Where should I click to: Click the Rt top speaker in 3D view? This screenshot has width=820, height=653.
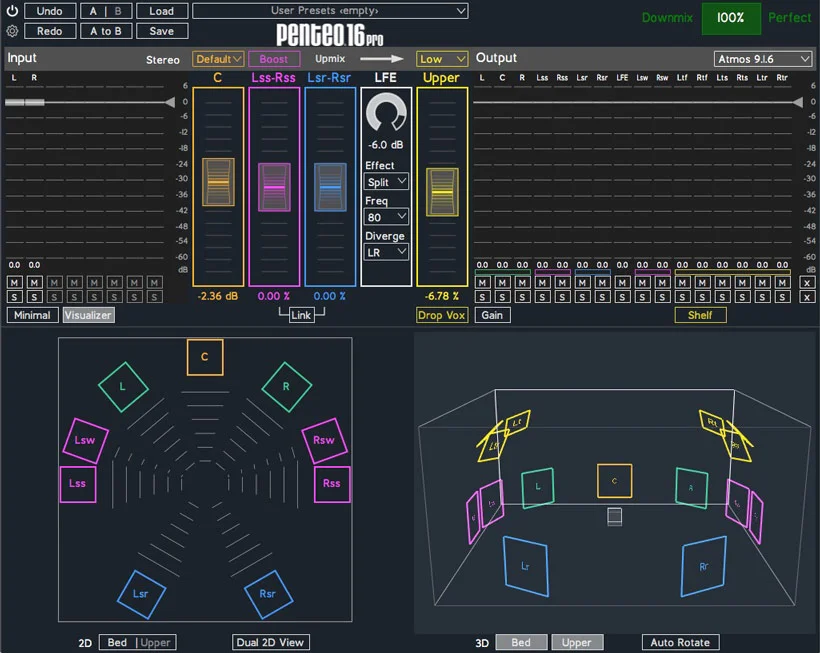[x=712, y=421]
